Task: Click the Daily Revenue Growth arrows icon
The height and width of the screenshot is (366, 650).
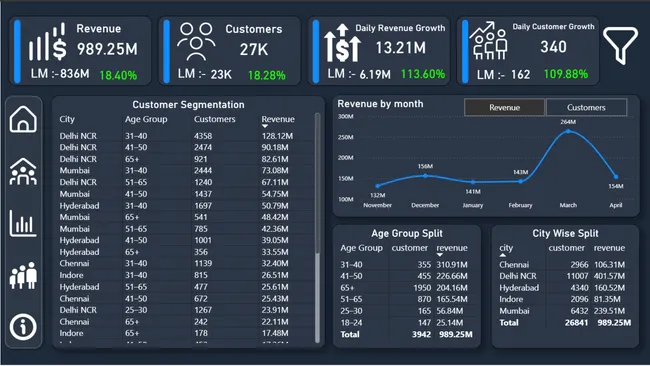Action: point(342,43)
